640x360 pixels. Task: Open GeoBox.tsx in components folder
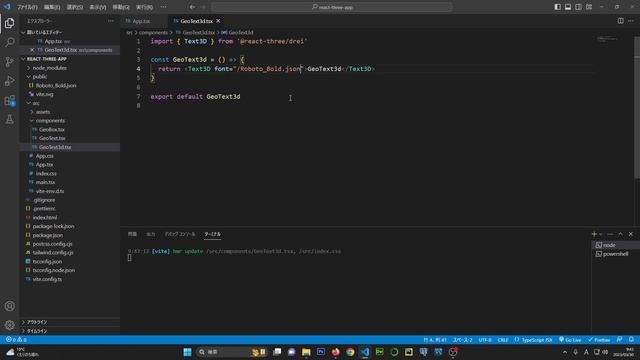pos(52,129)
